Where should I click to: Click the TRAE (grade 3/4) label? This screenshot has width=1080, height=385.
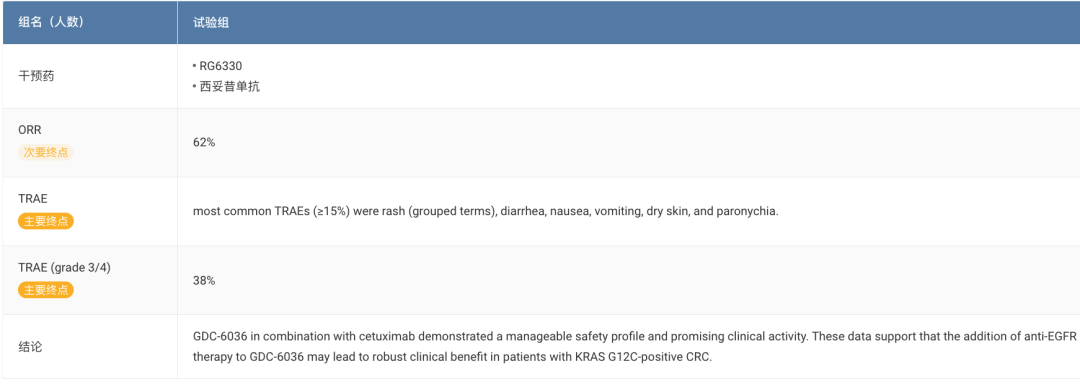pos(64,267)
